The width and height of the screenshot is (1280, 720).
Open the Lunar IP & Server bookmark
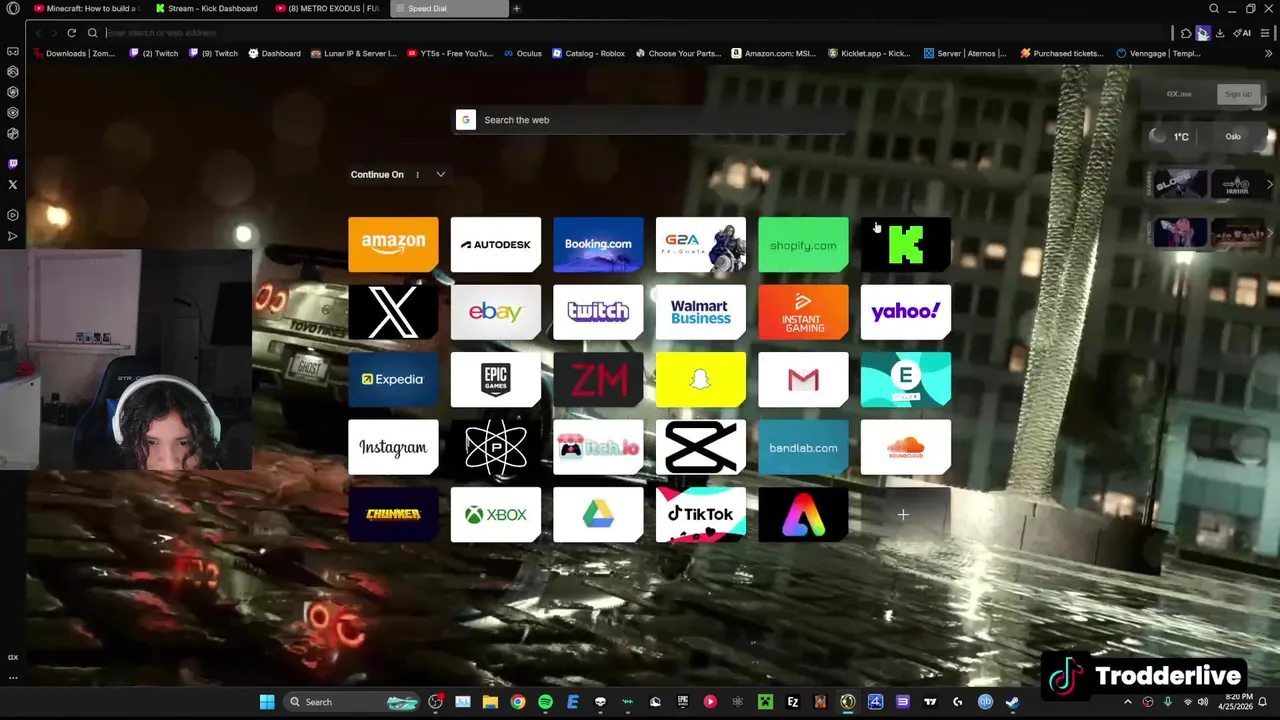(x=353, y=53)
